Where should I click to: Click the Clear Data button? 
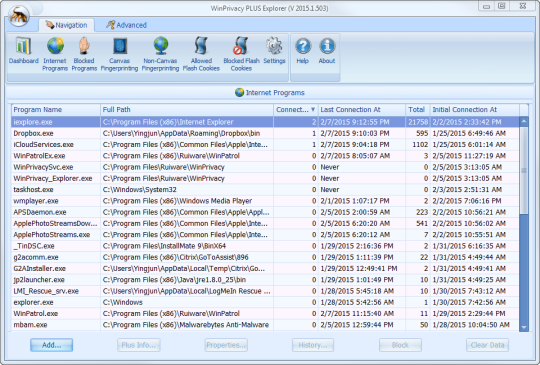click(487, 345)
